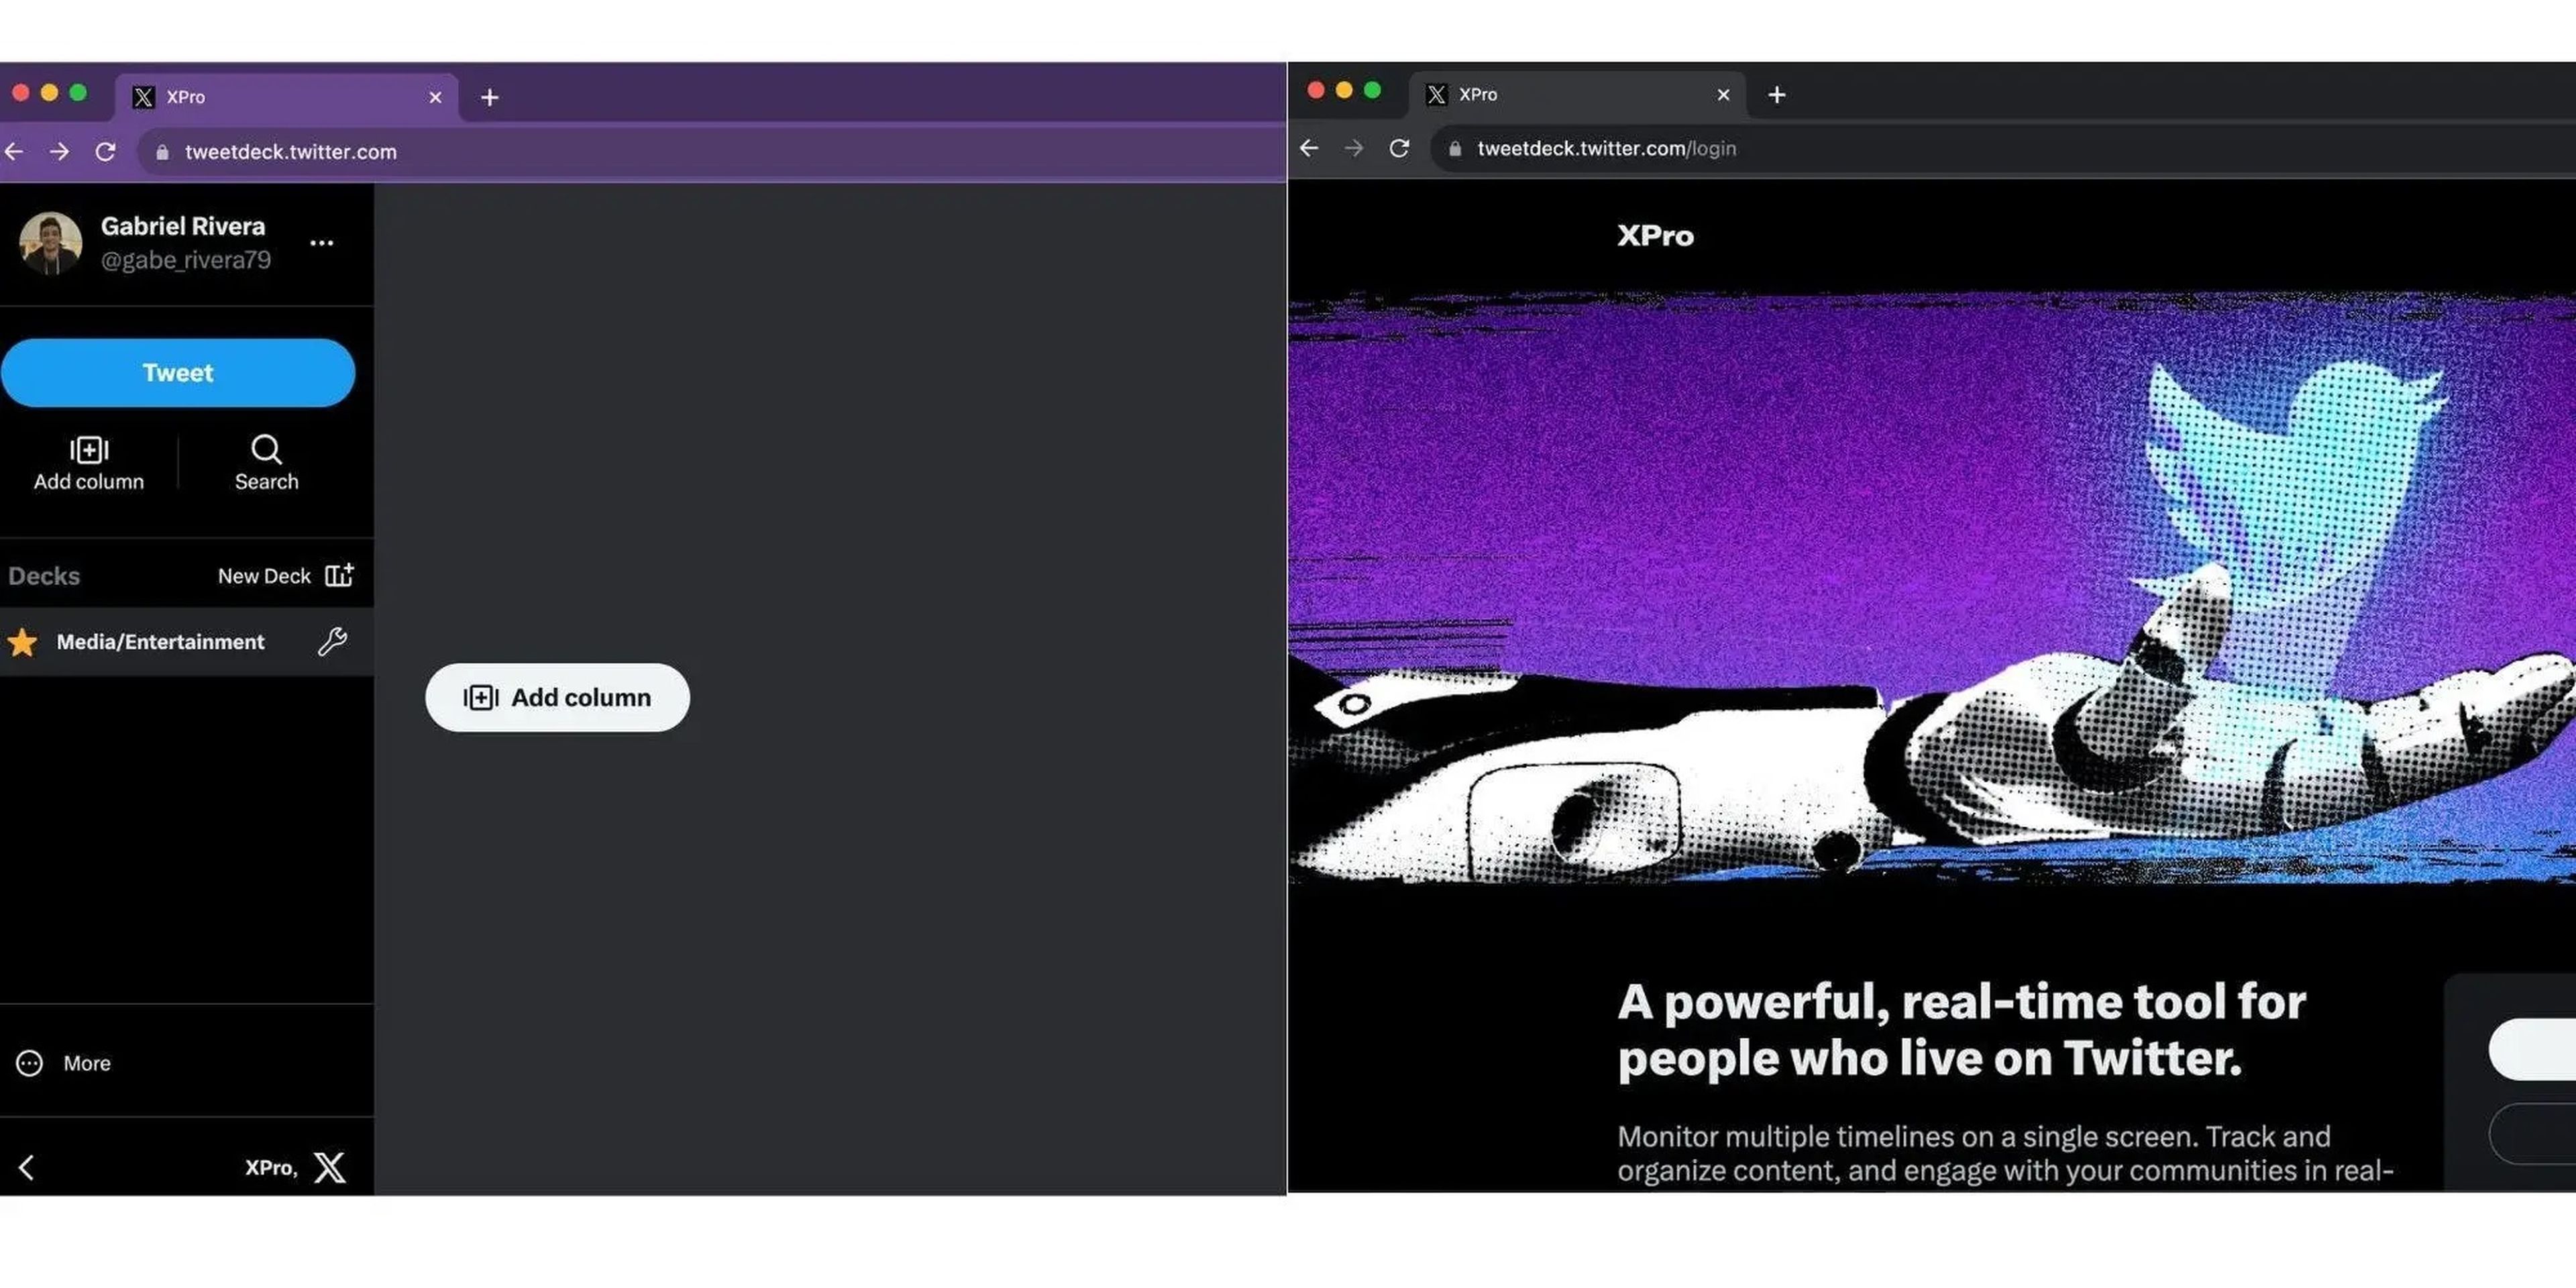This screenshot has height=1288, width=2576.
Task: Open Media/Entertainment deck settings wrench
Action: click(x=332, y=641)
